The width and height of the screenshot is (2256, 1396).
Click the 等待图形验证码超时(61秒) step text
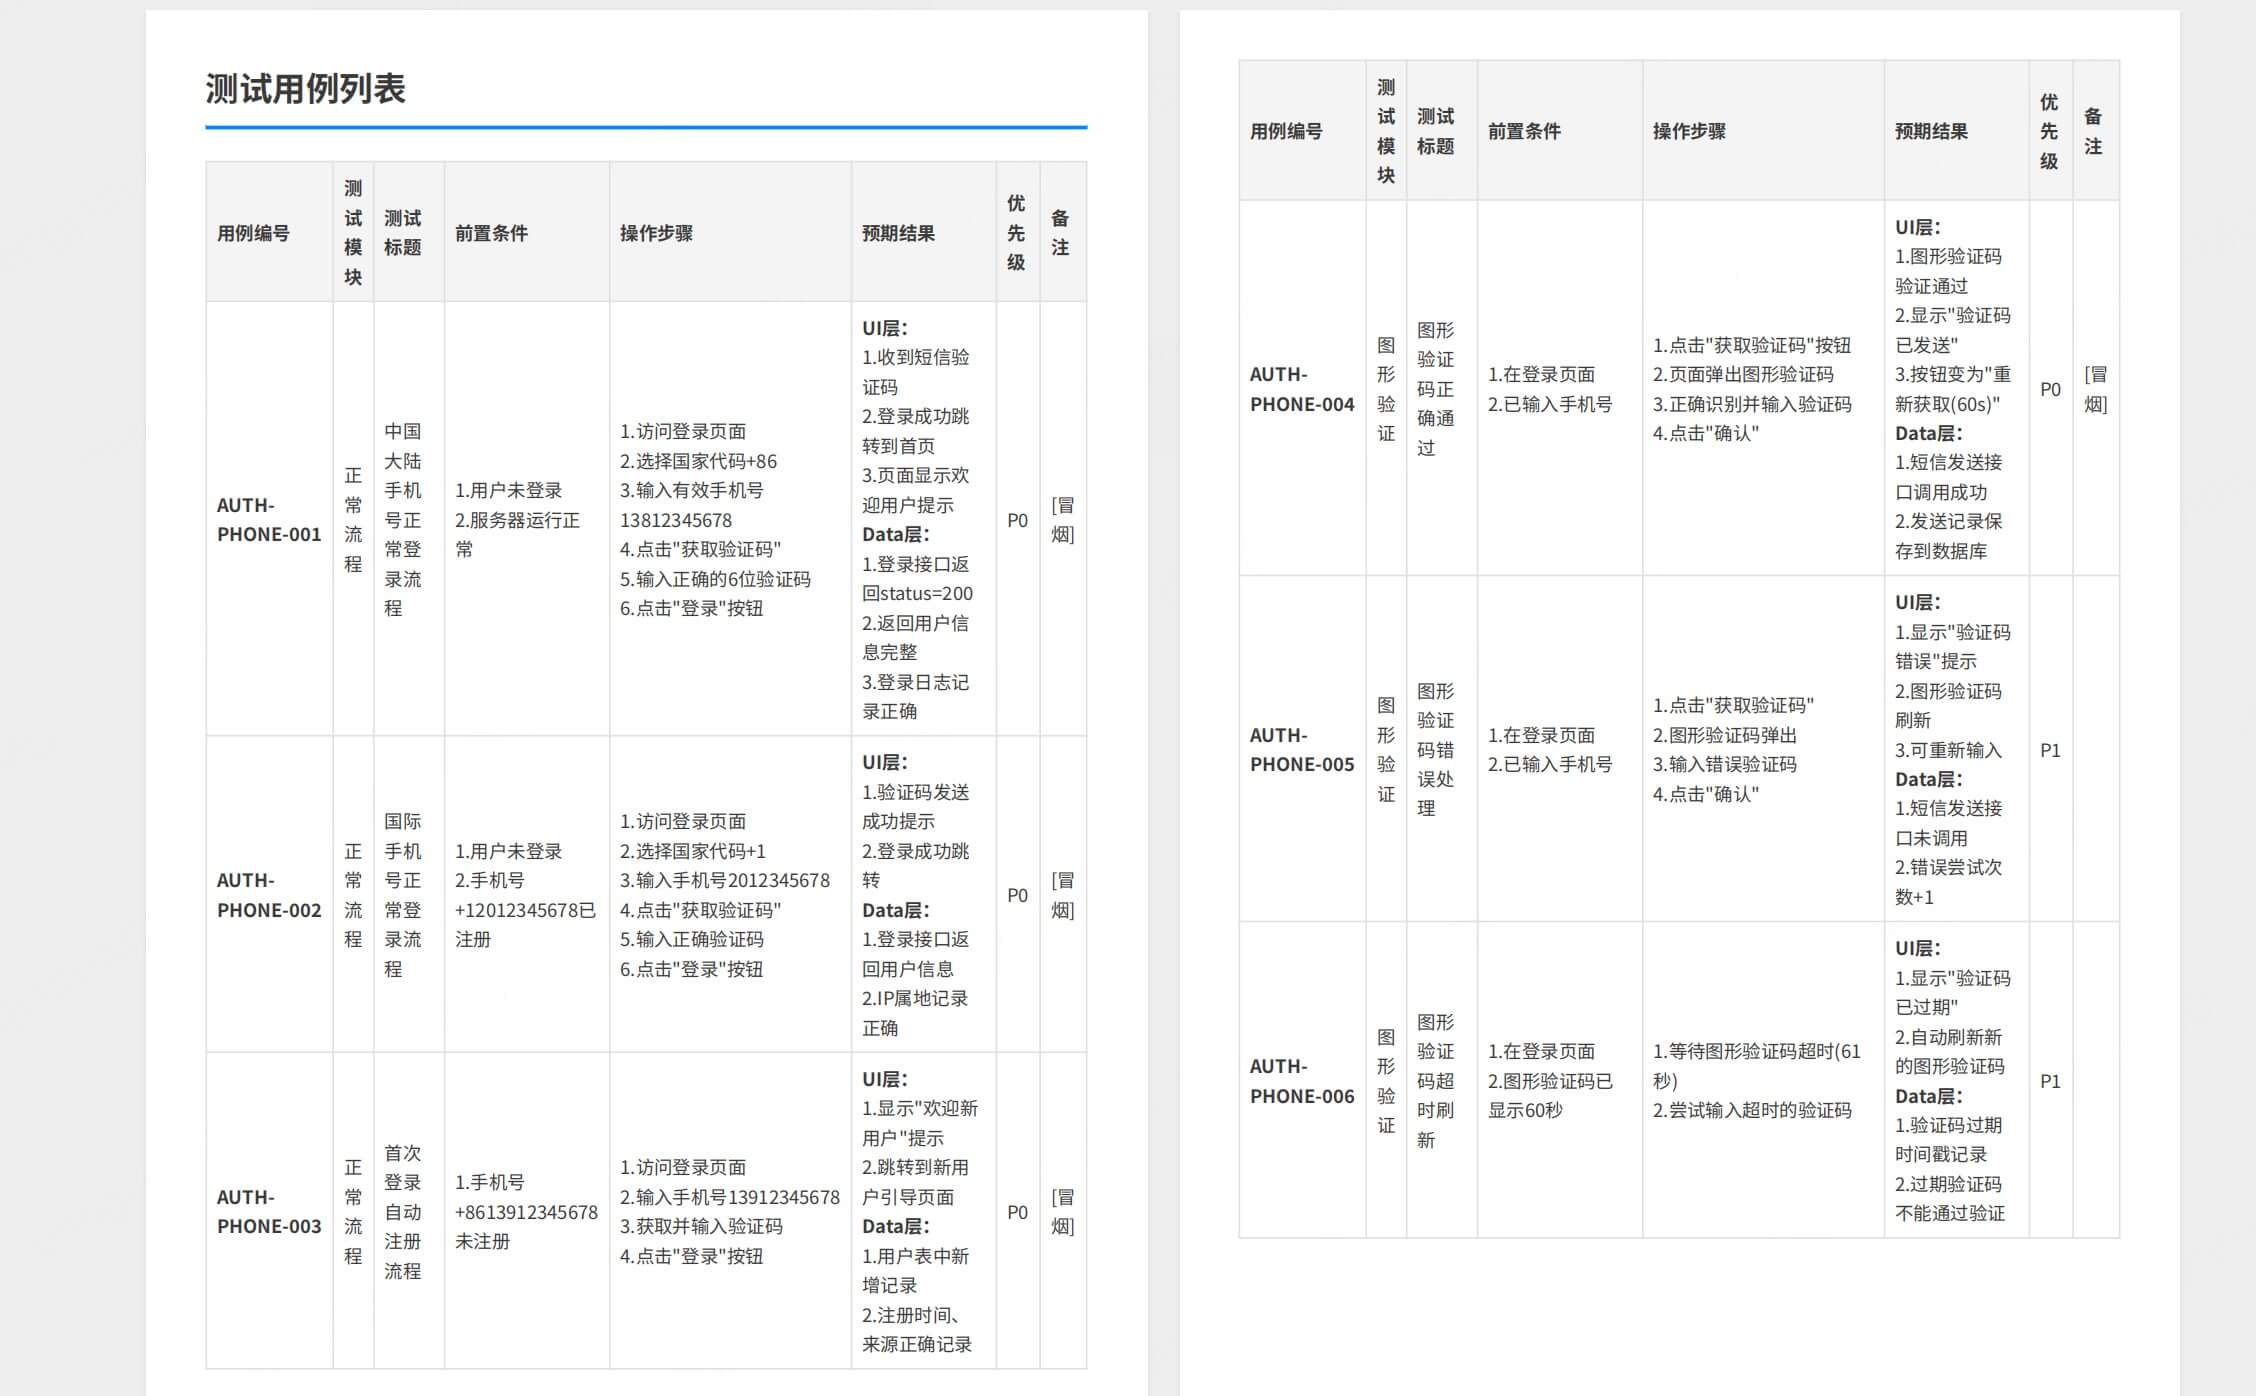1756,1052
